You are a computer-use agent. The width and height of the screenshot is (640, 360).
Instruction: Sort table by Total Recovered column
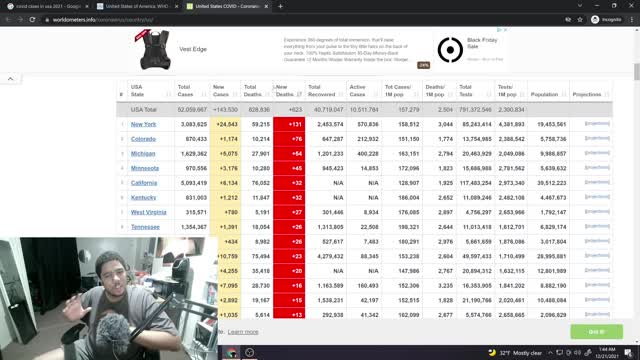(x=325, y=91)
